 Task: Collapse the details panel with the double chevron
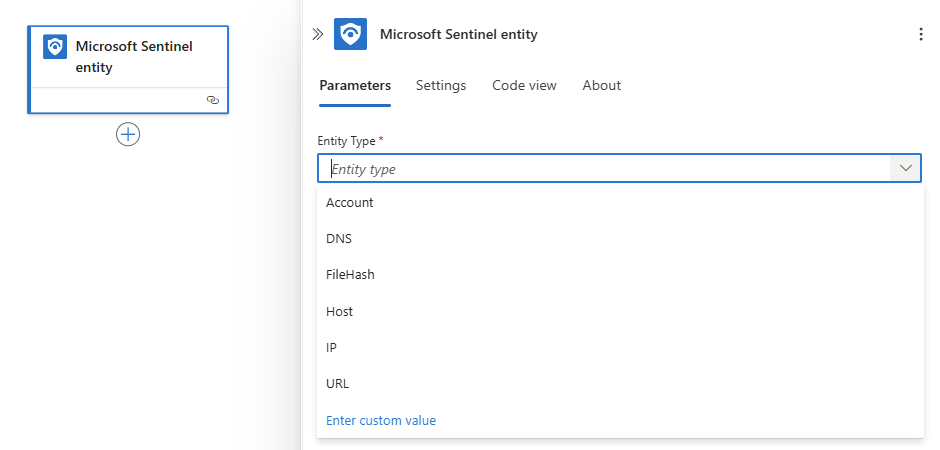point(318,34)
